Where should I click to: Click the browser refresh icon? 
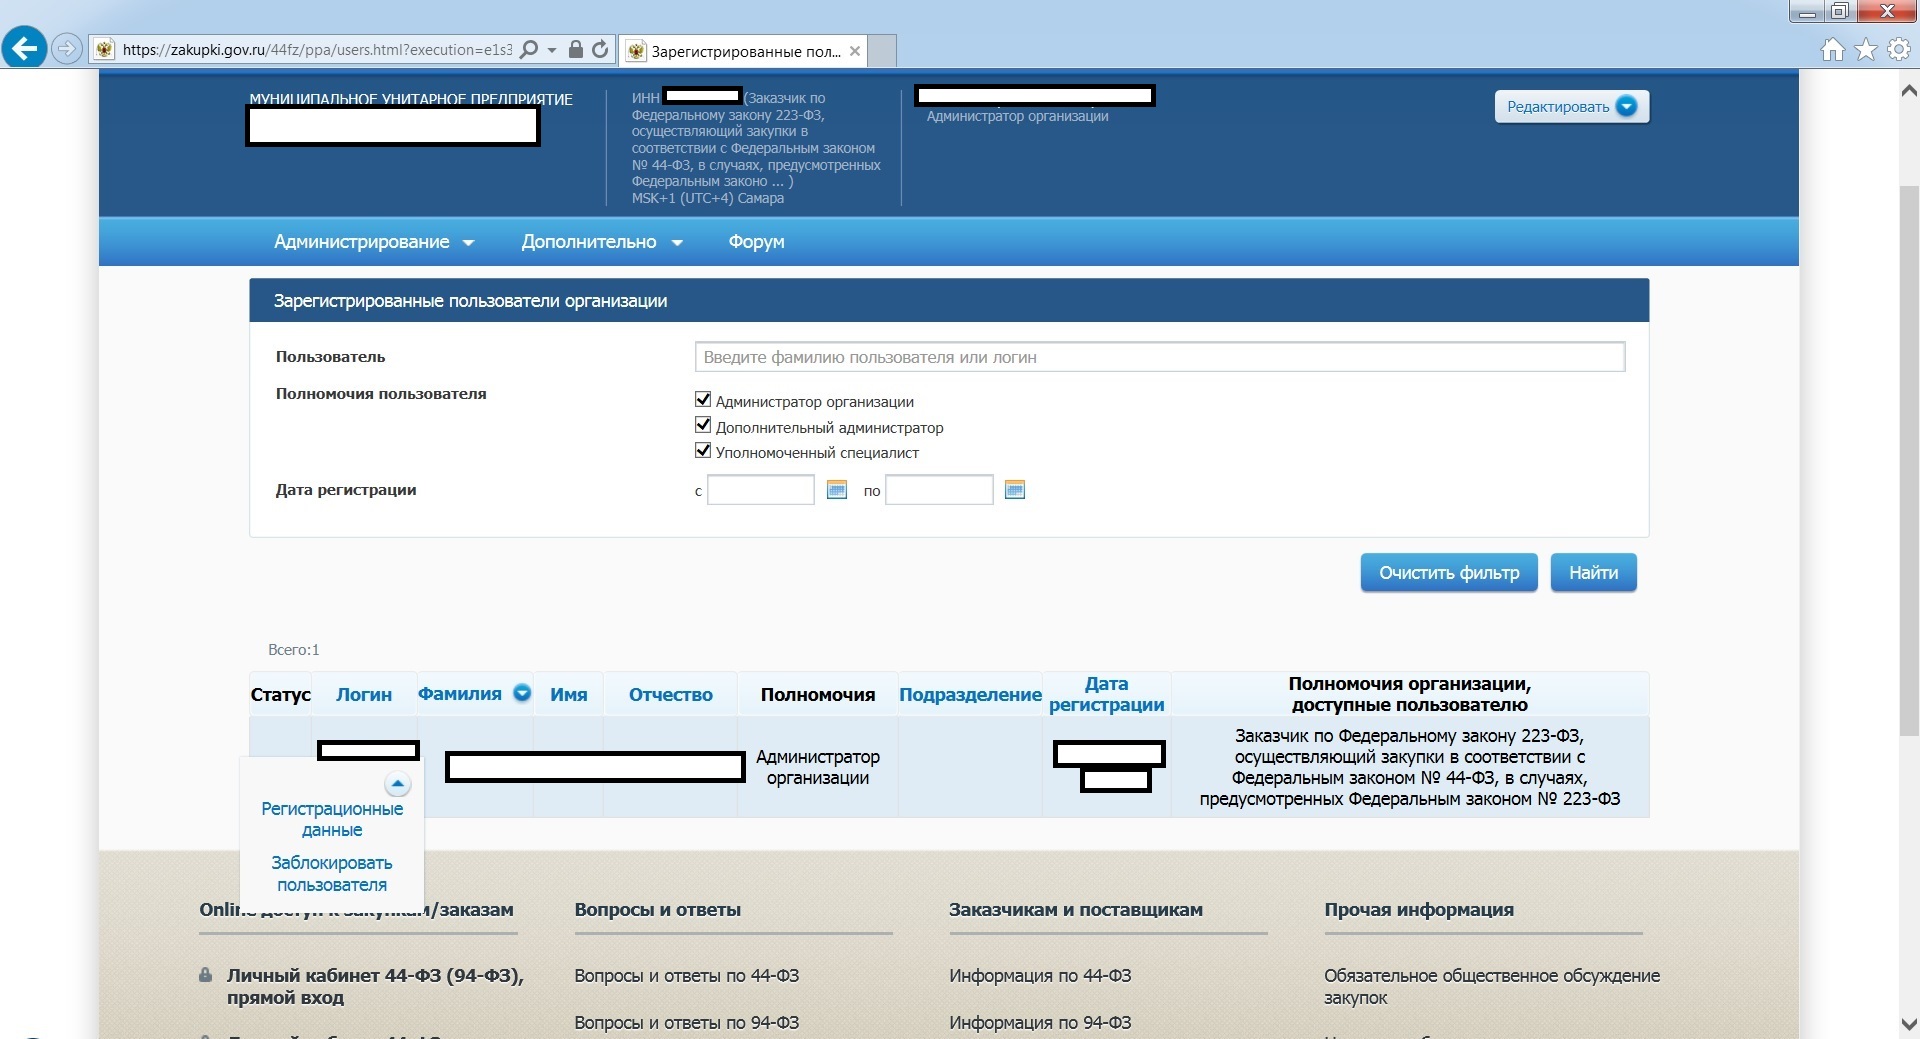600,49
